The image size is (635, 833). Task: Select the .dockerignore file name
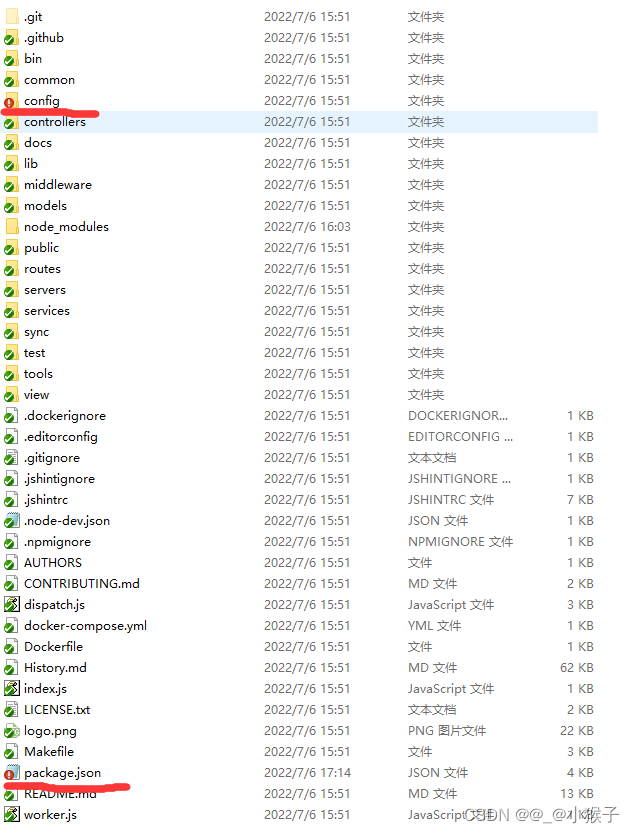tap(65, 416)
